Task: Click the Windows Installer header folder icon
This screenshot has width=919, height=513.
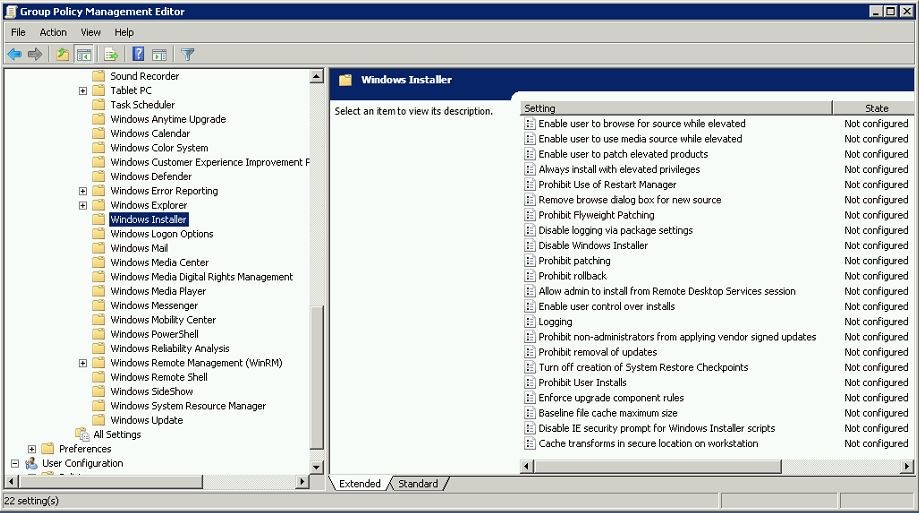Action: click(345, 80)
